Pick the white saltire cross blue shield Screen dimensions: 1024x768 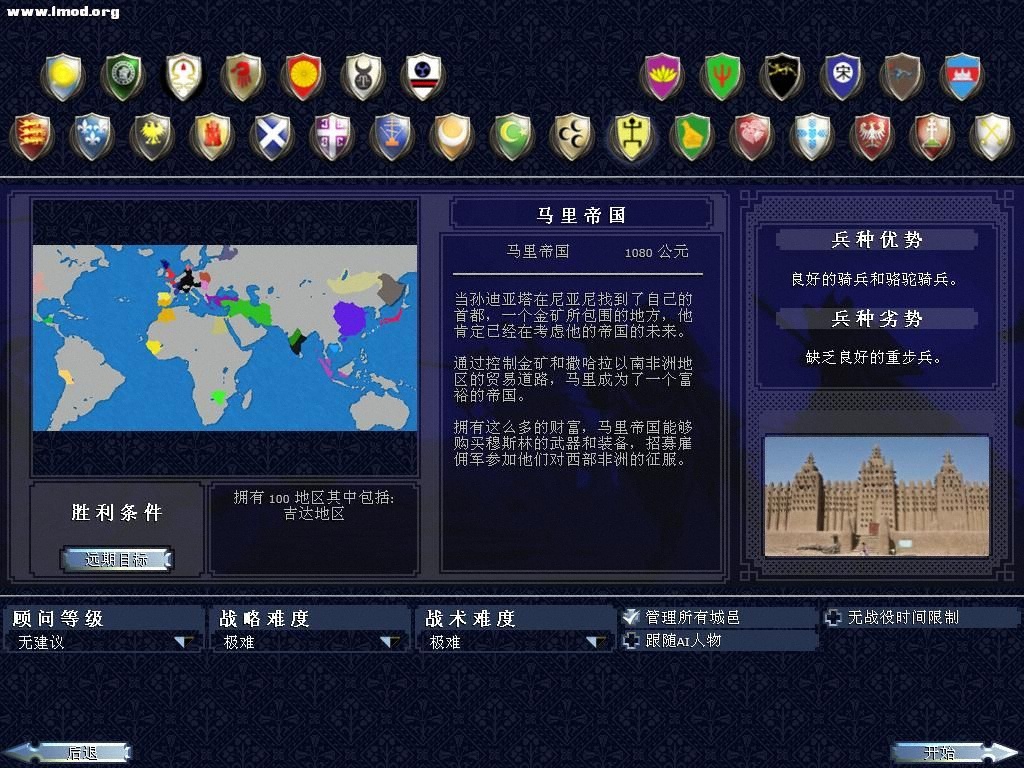pyautogui.click(x=271, y=136)
